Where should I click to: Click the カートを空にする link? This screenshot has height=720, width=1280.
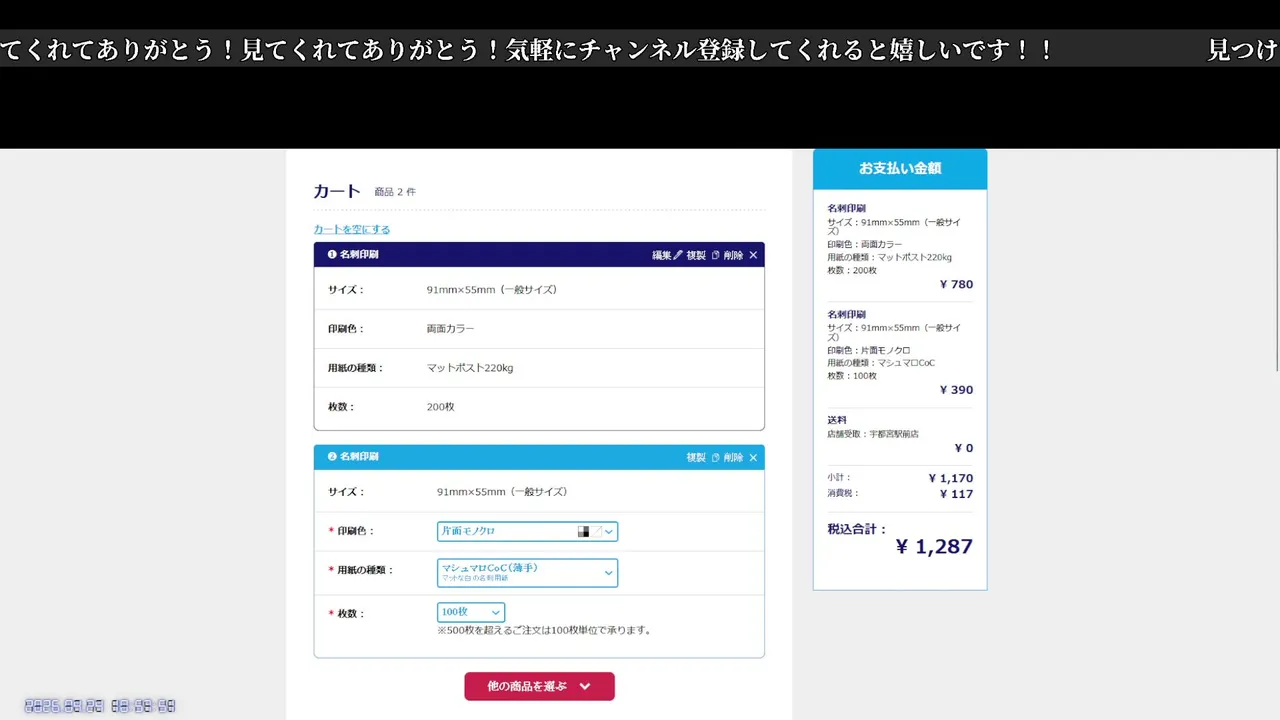tap(352, 229)
